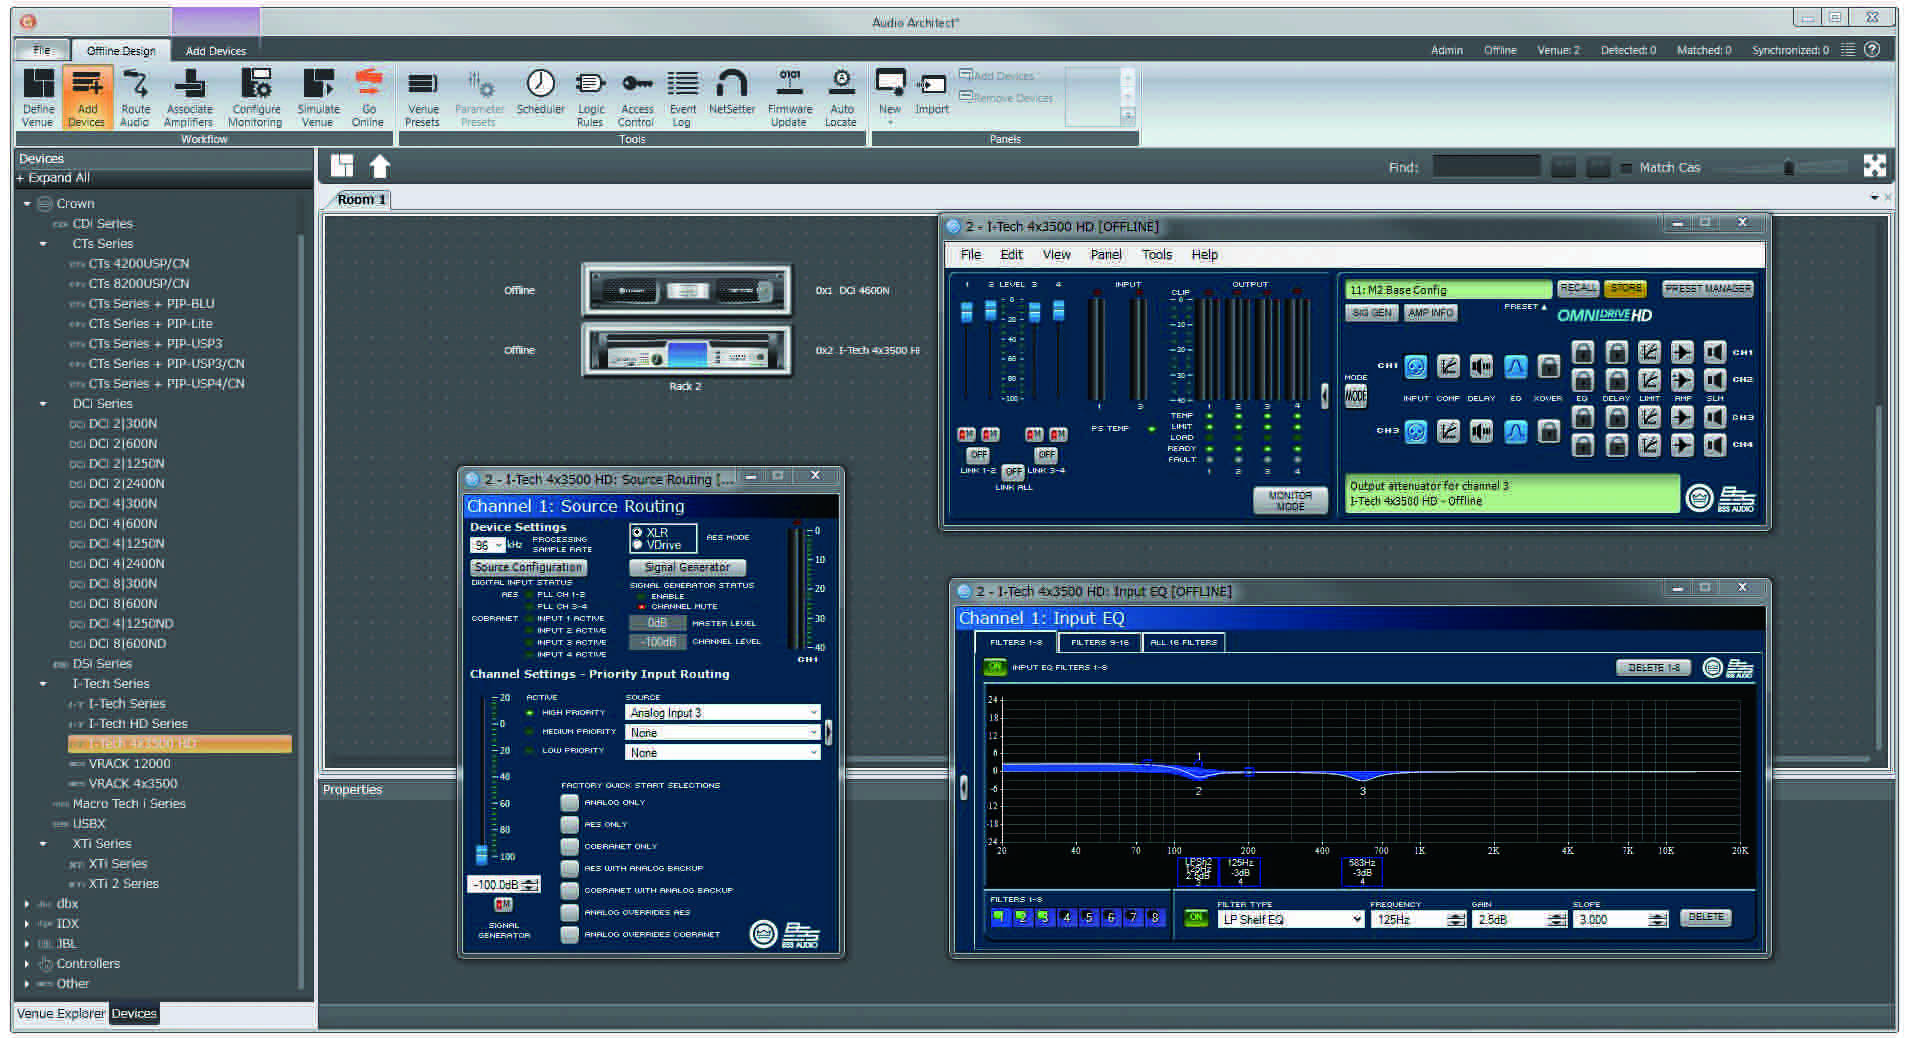The height and width of the screenshot is (1038, 1908).
Task: Open Medium Priority source dropdown
Action: click(x=722, y=732)
